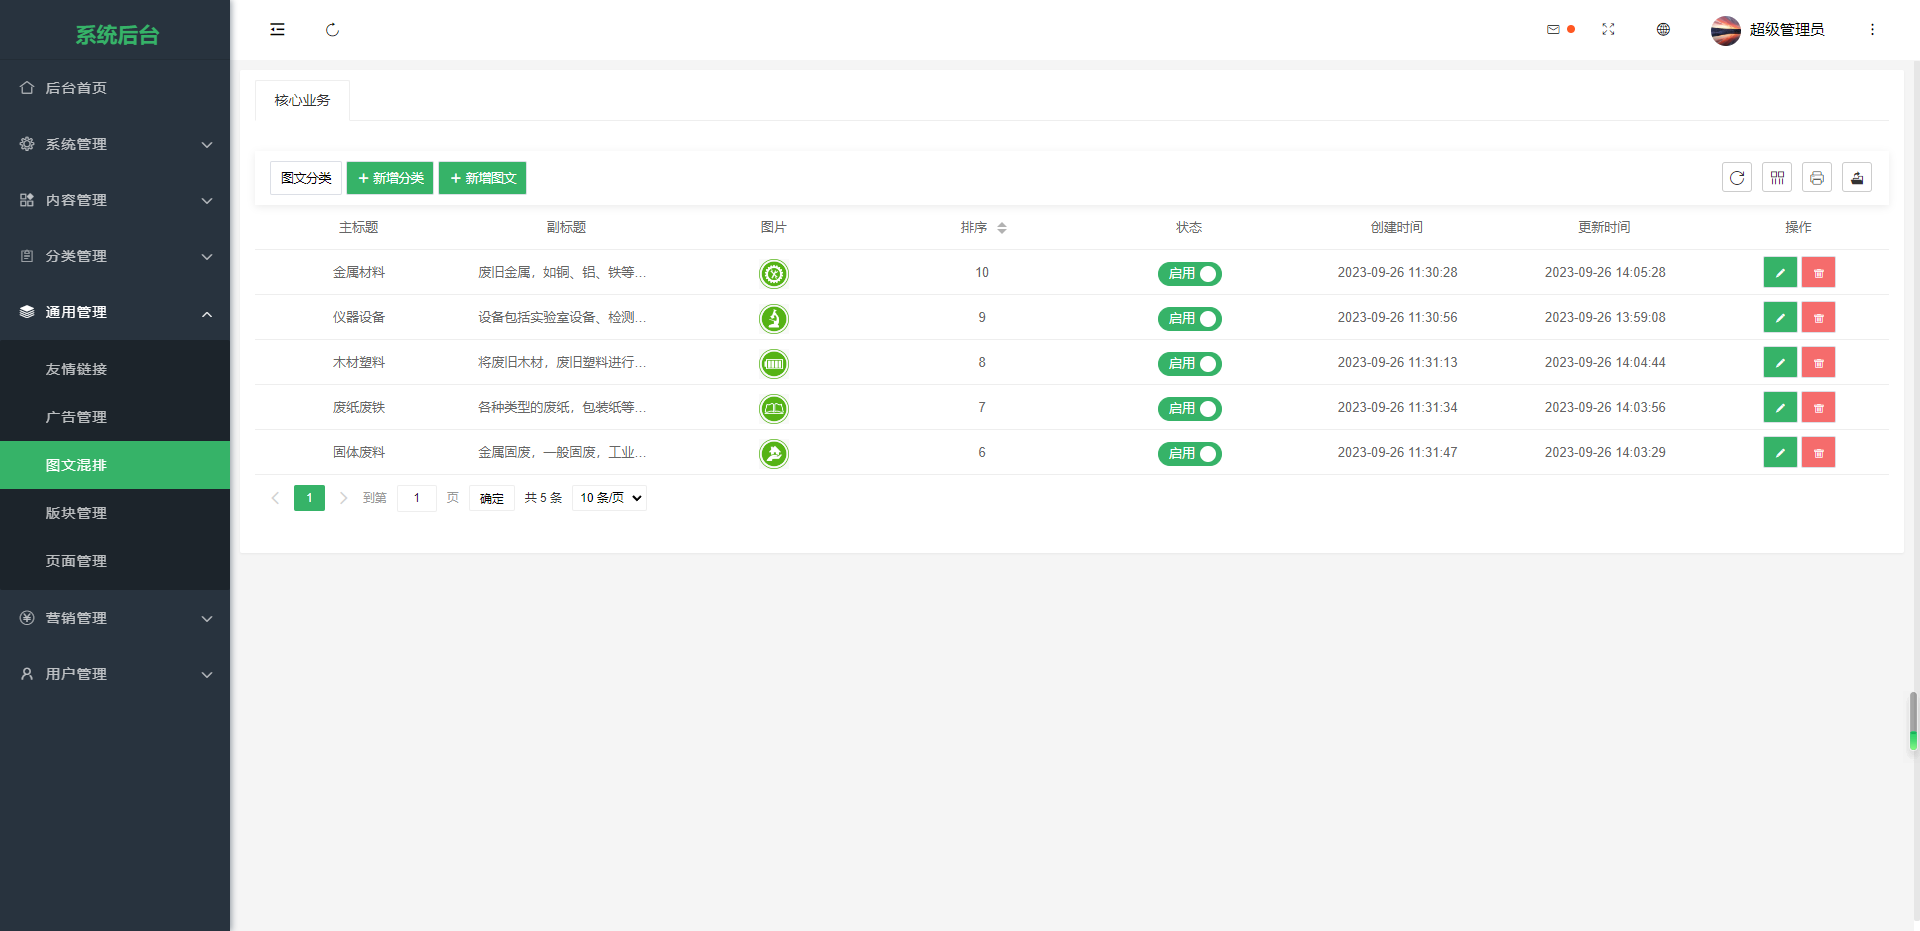
Task: Enter fullscreen using the expand icon
Action: 1608,30
